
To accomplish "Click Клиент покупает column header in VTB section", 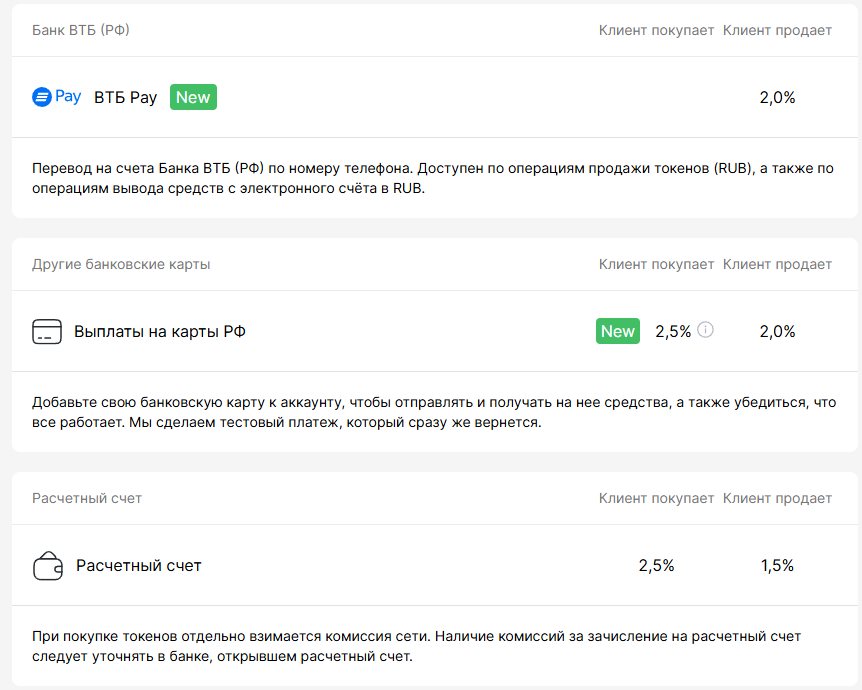I will (656, 30).
